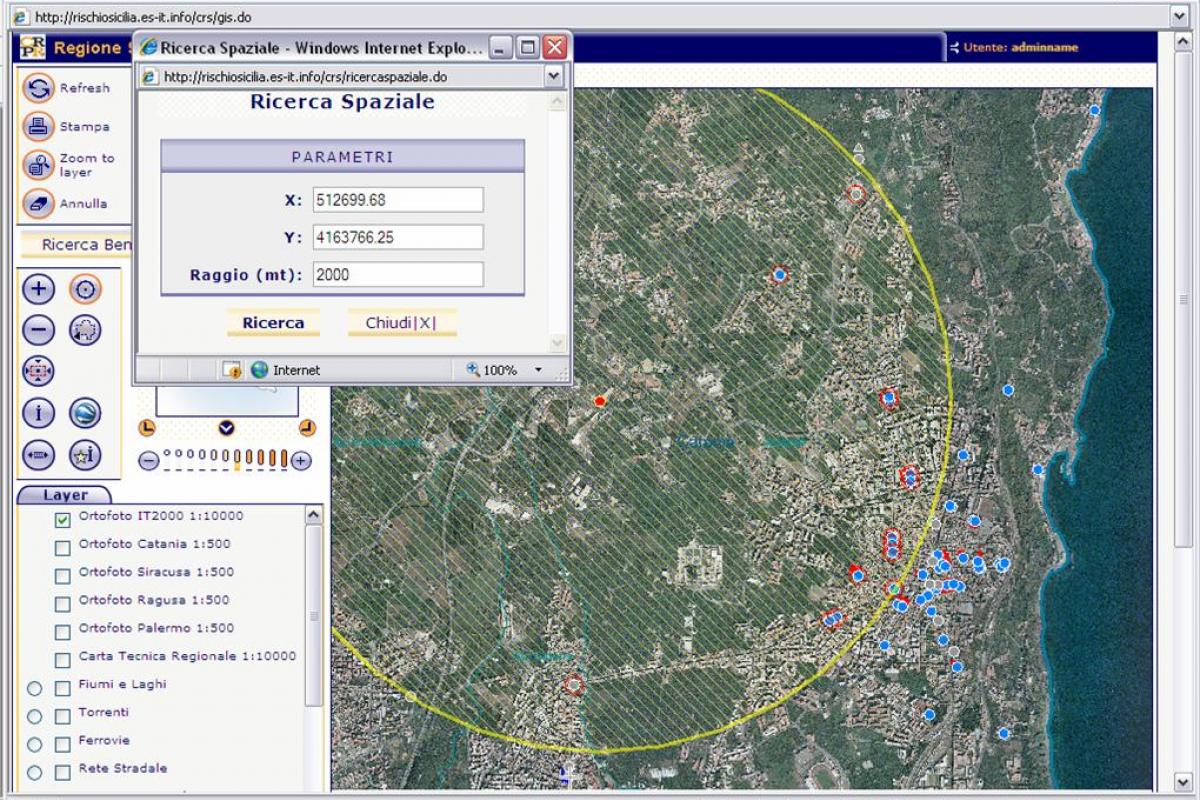Enable Ortofoto Catania 1:500 layer
This screenshot has width=1200, height=800.
tap(62, 548)
